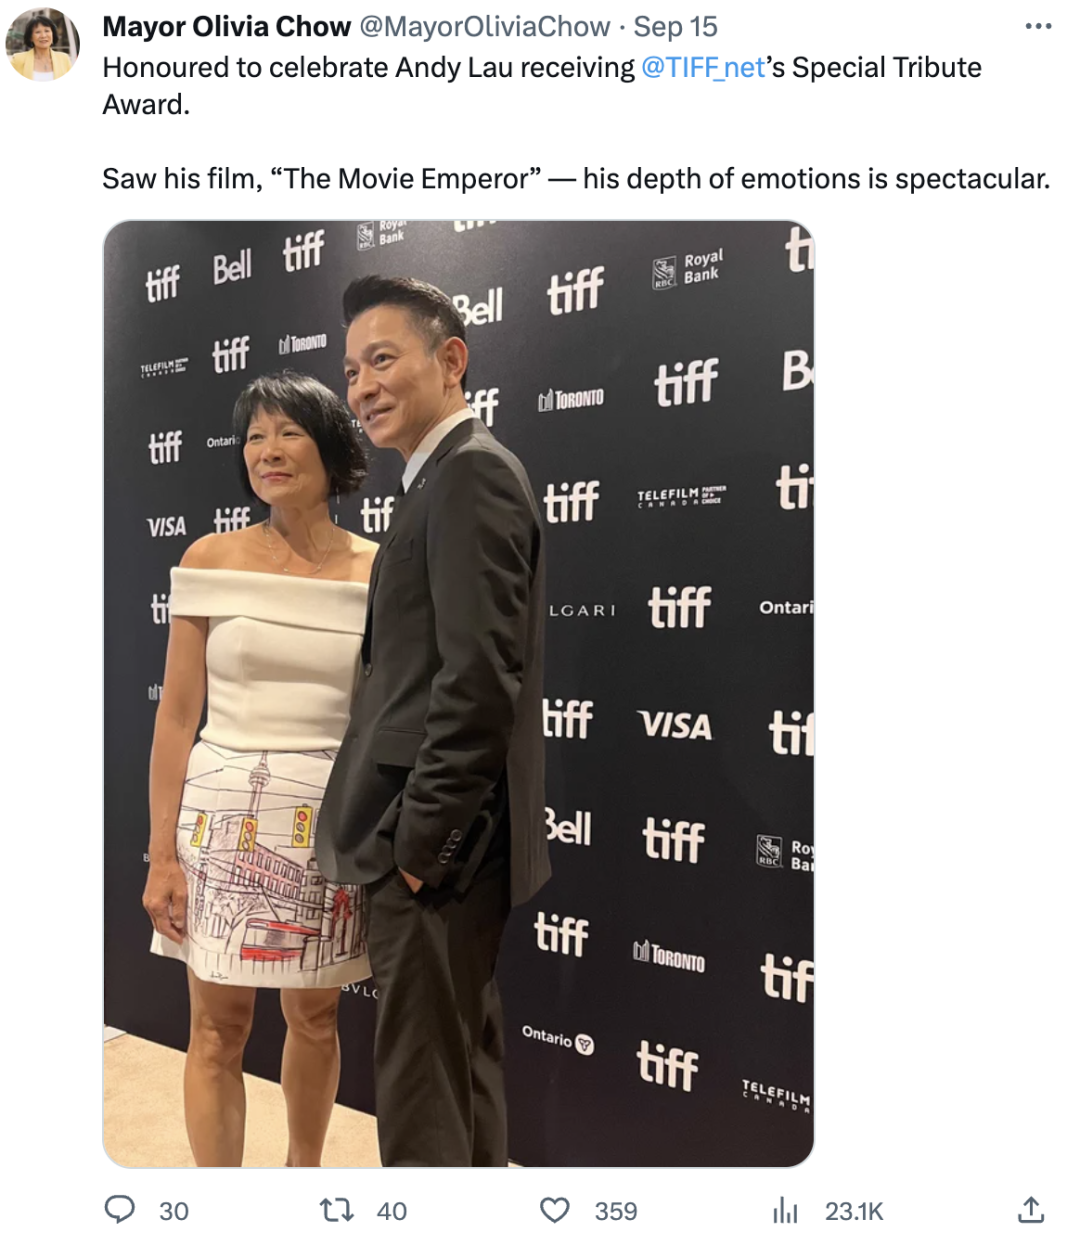Repost the tweet using retweet arrows icon
Viewport: 1080px width, 1245px height.
pos(336,1211)
